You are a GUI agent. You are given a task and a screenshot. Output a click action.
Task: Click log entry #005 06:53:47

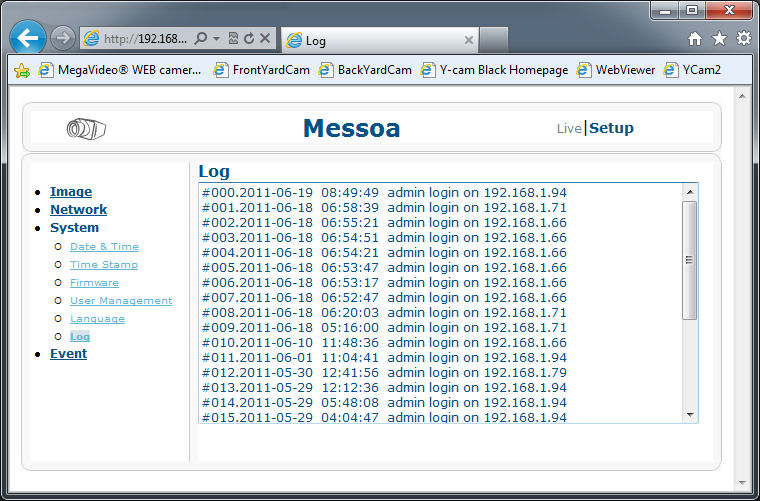tap(384, 268)
